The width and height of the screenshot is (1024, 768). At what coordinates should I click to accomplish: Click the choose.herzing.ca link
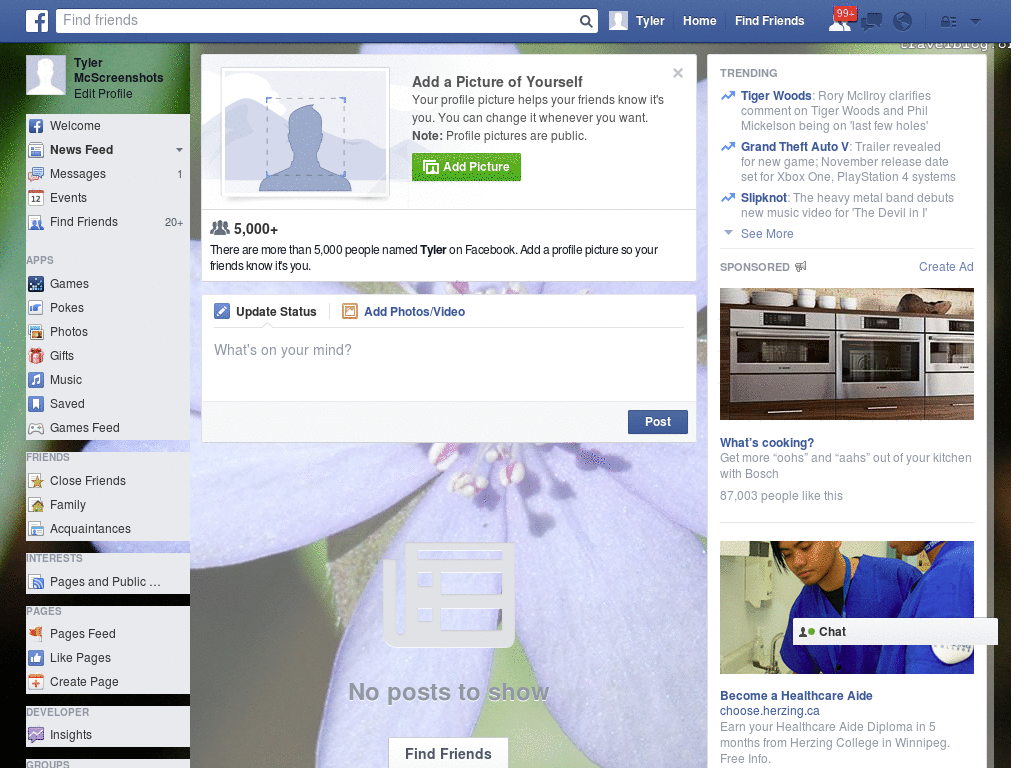click(769, 711)
